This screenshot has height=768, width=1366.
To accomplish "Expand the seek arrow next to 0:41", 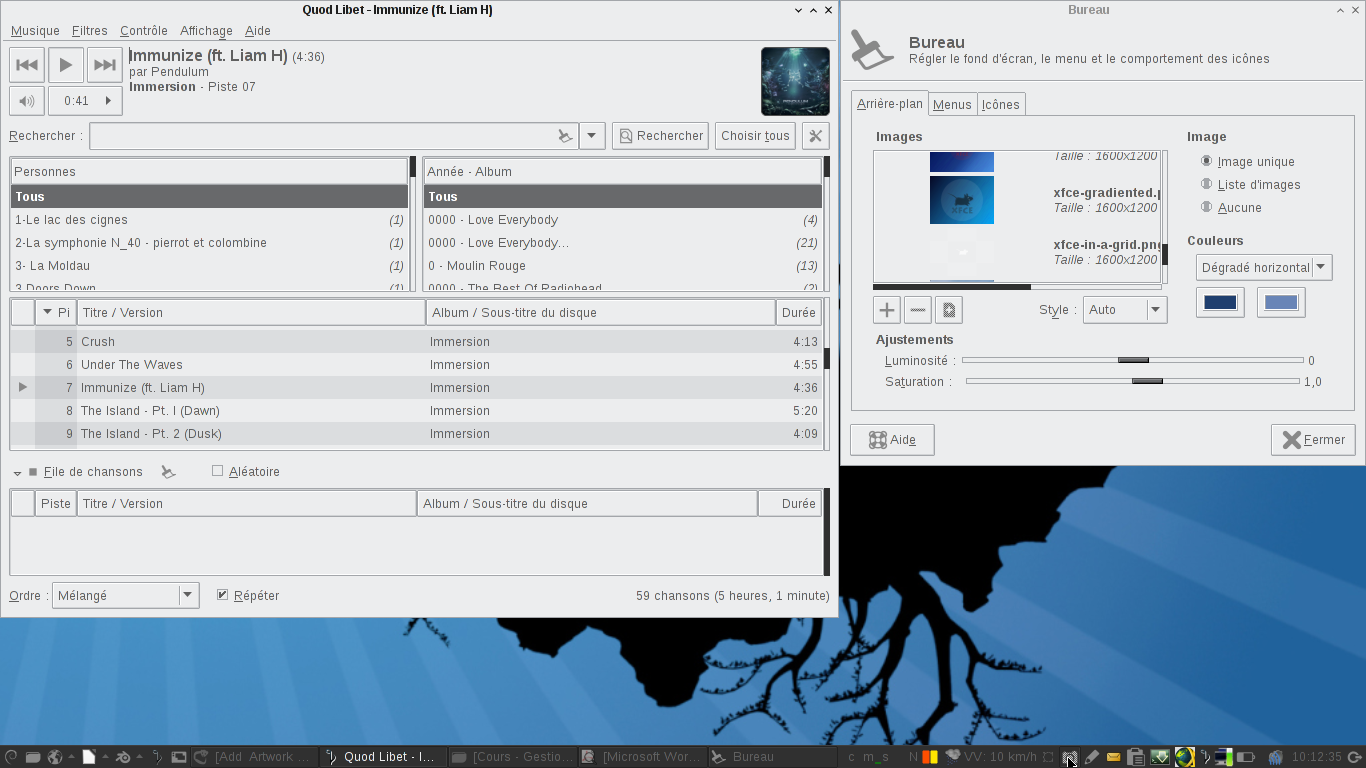I will tap(108, 100).
